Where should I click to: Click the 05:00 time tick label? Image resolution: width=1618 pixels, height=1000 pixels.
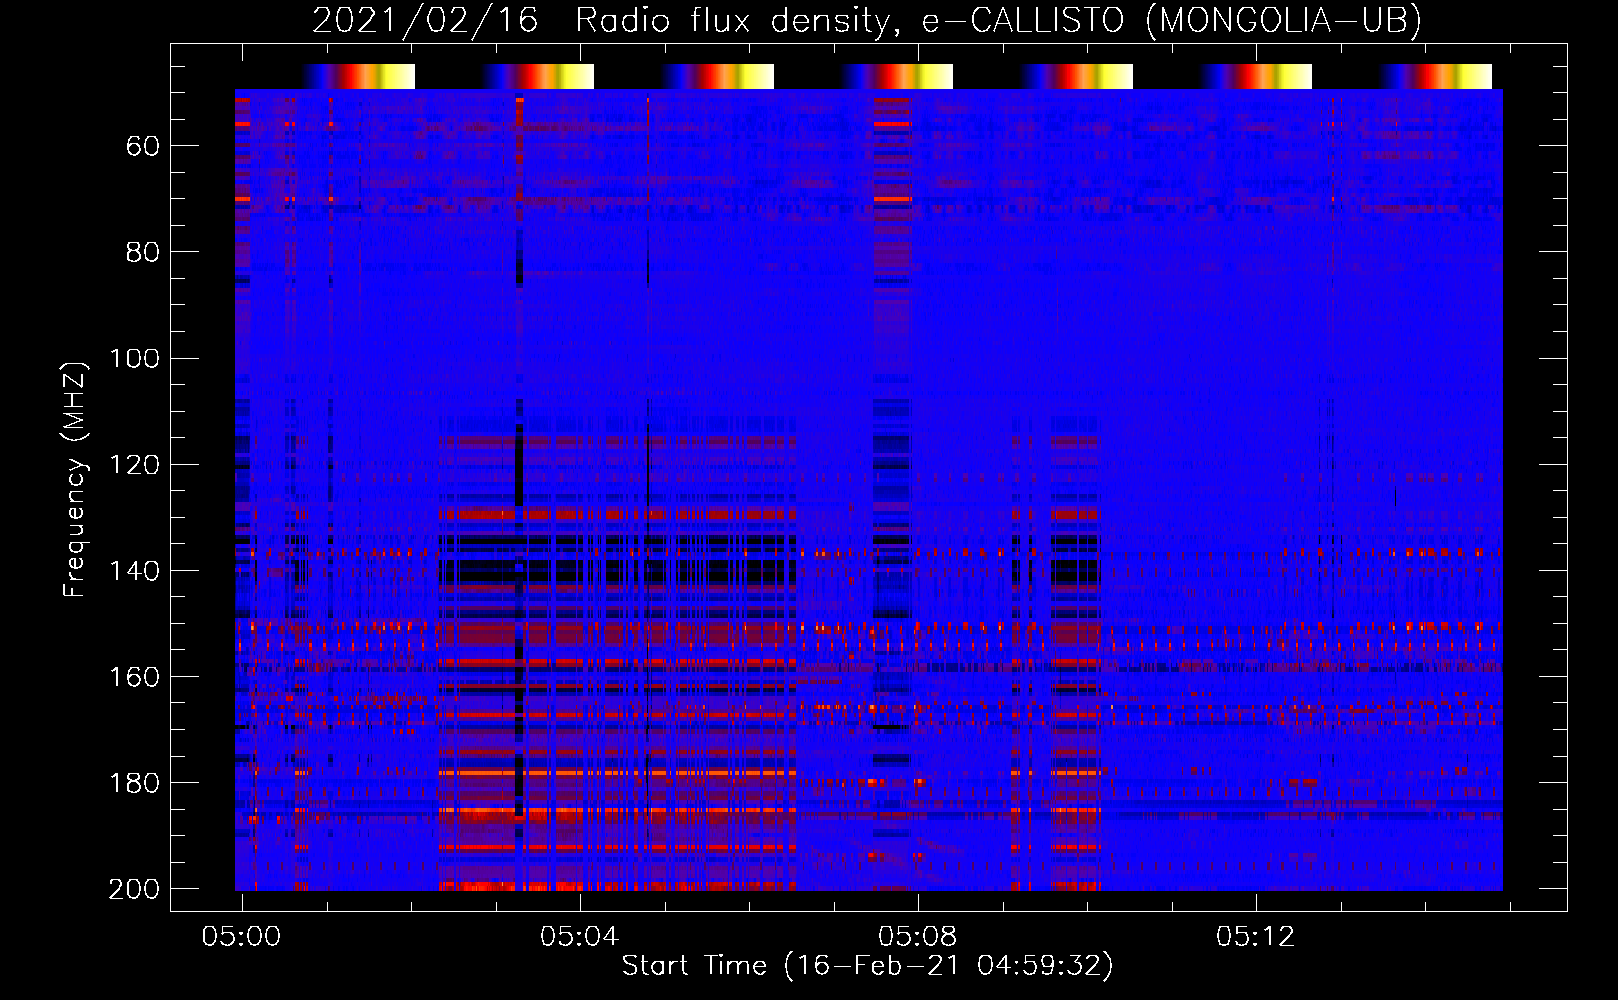click(241, 937)
